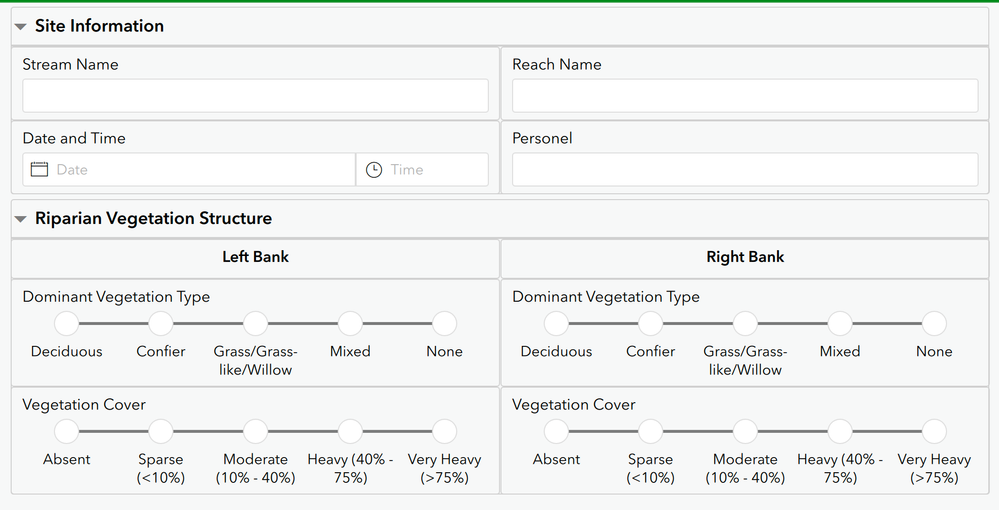Image resolution: width=999 pixels, height=510 pixels.
Task: Select Deciduous for Right Bank vegetation type
Action: pos(556,324)
